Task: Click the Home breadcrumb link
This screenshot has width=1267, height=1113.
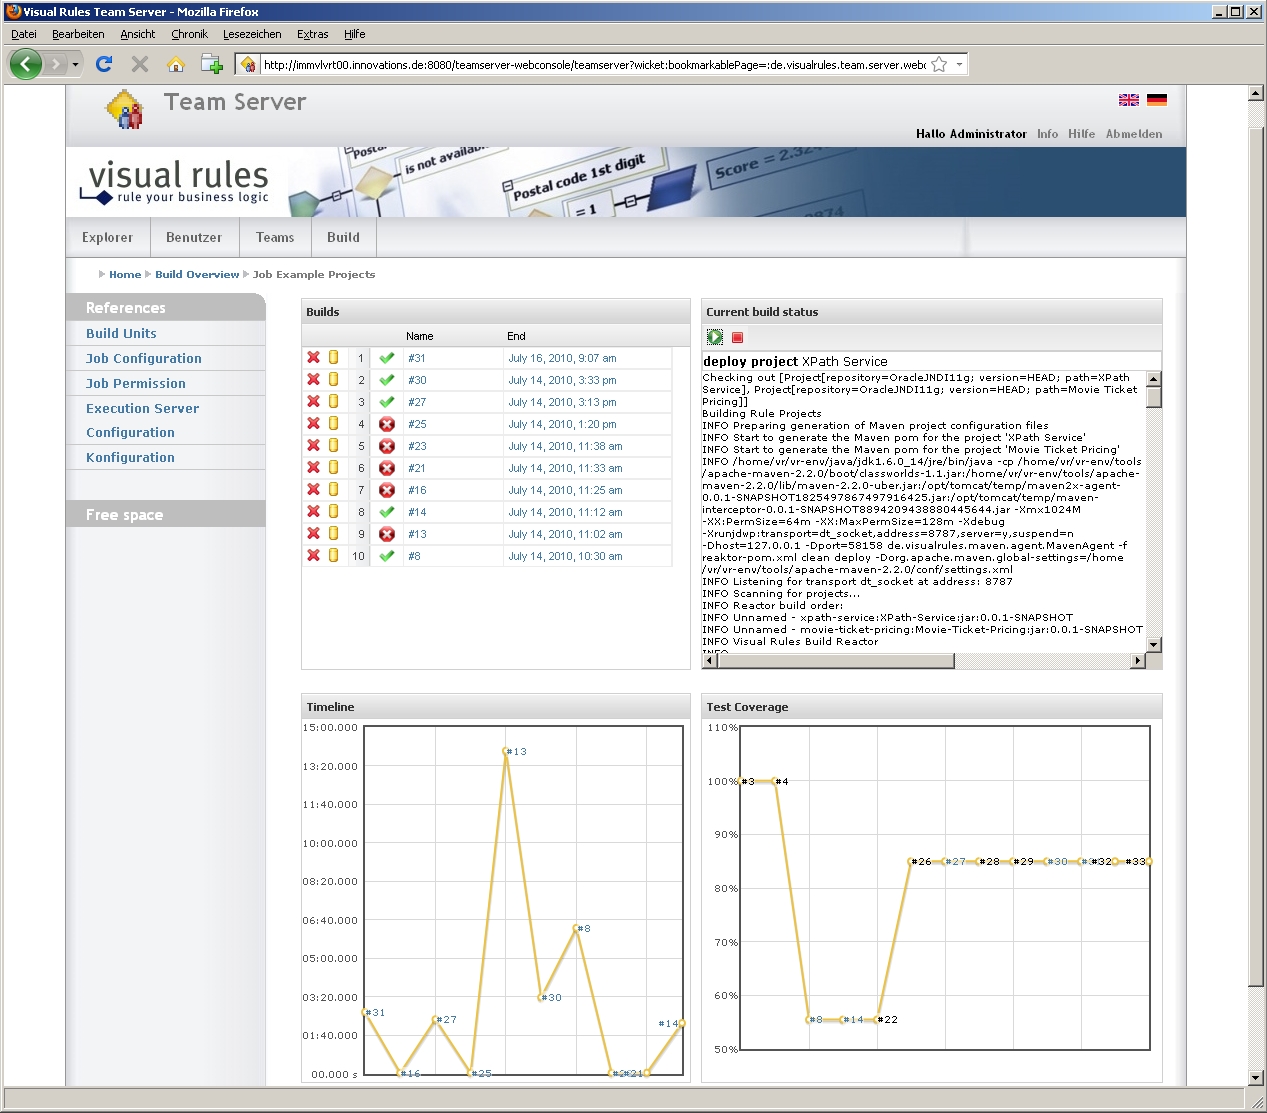Action: pos(125,274)
